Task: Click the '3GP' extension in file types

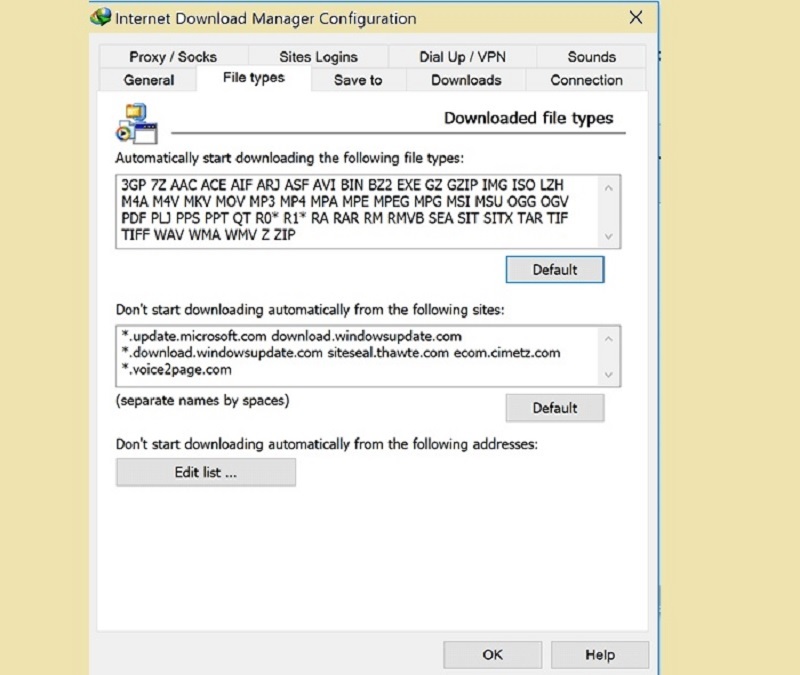Action: [x=133, y=185]
